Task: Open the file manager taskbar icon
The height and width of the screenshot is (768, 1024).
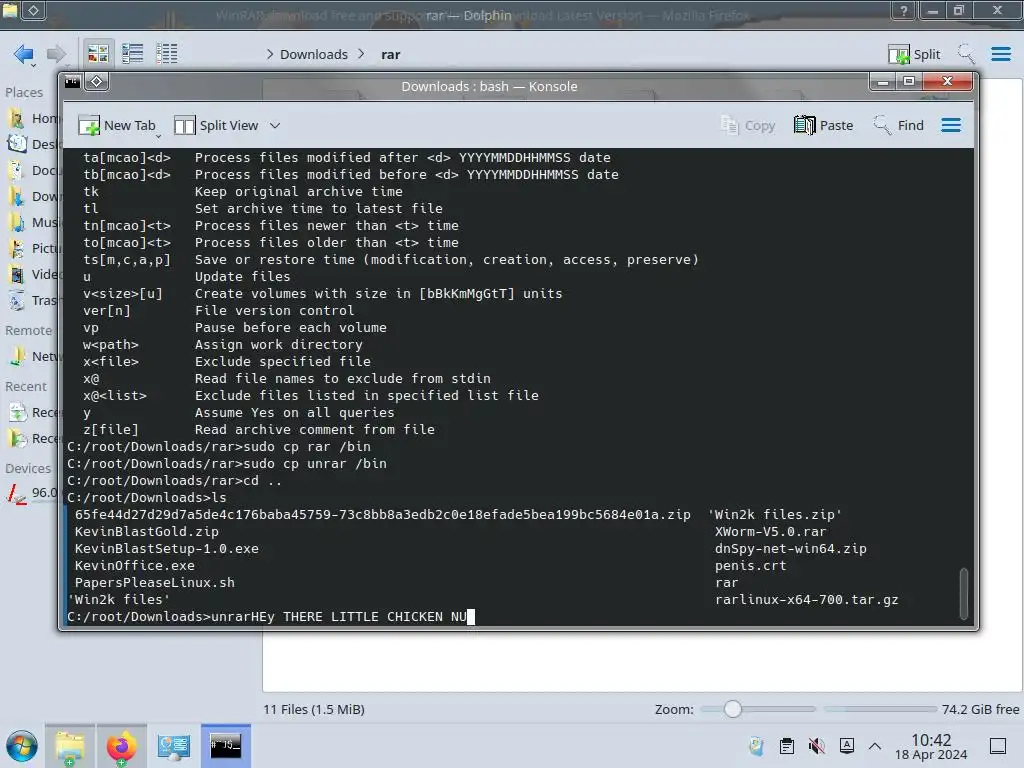Action: (x=70, y=746)
